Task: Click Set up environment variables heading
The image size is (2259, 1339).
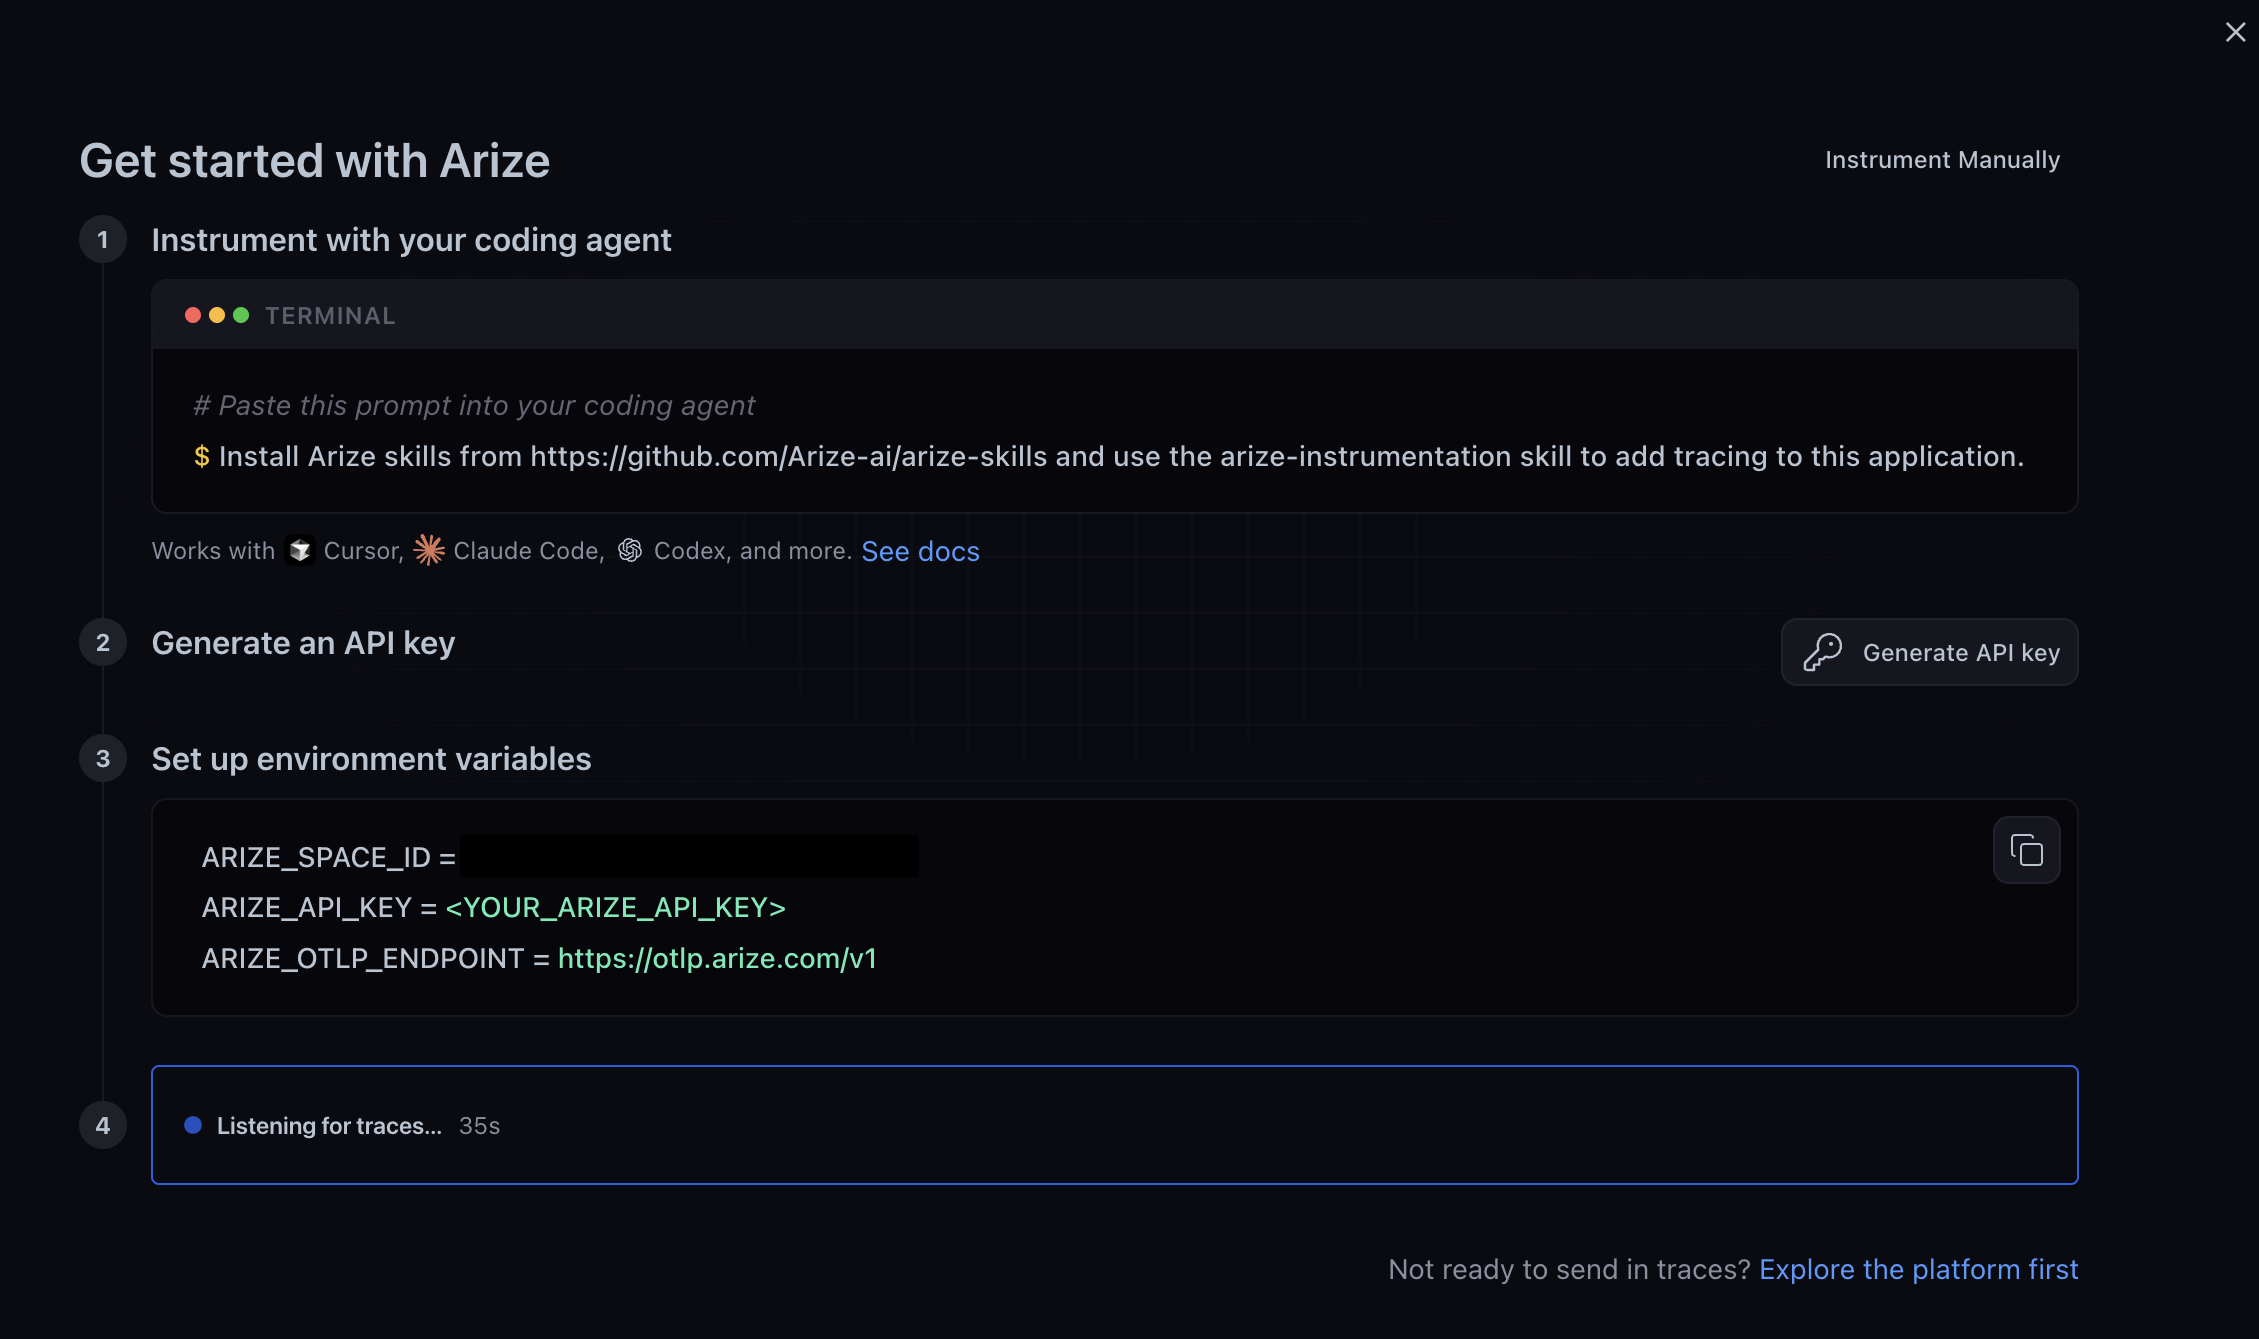Action: click(x=371, y=759)
